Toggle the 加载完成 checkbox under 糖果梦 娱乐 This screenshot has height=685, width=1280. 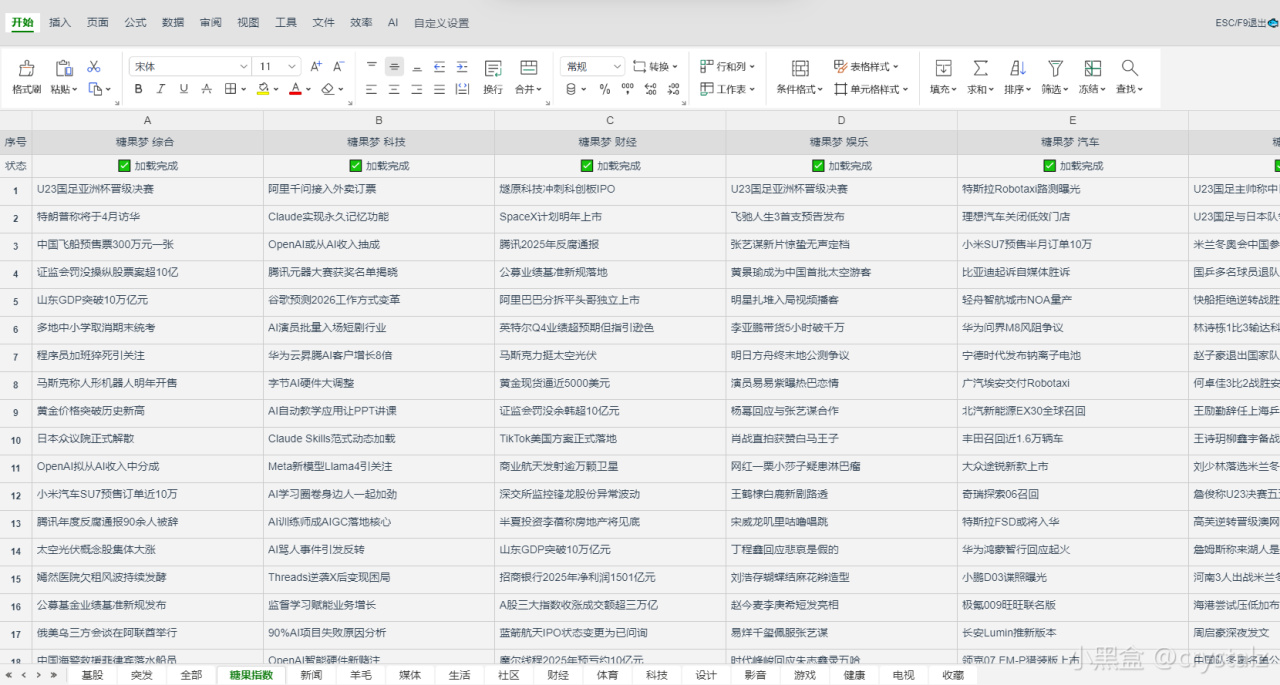(x=818, y=166)
